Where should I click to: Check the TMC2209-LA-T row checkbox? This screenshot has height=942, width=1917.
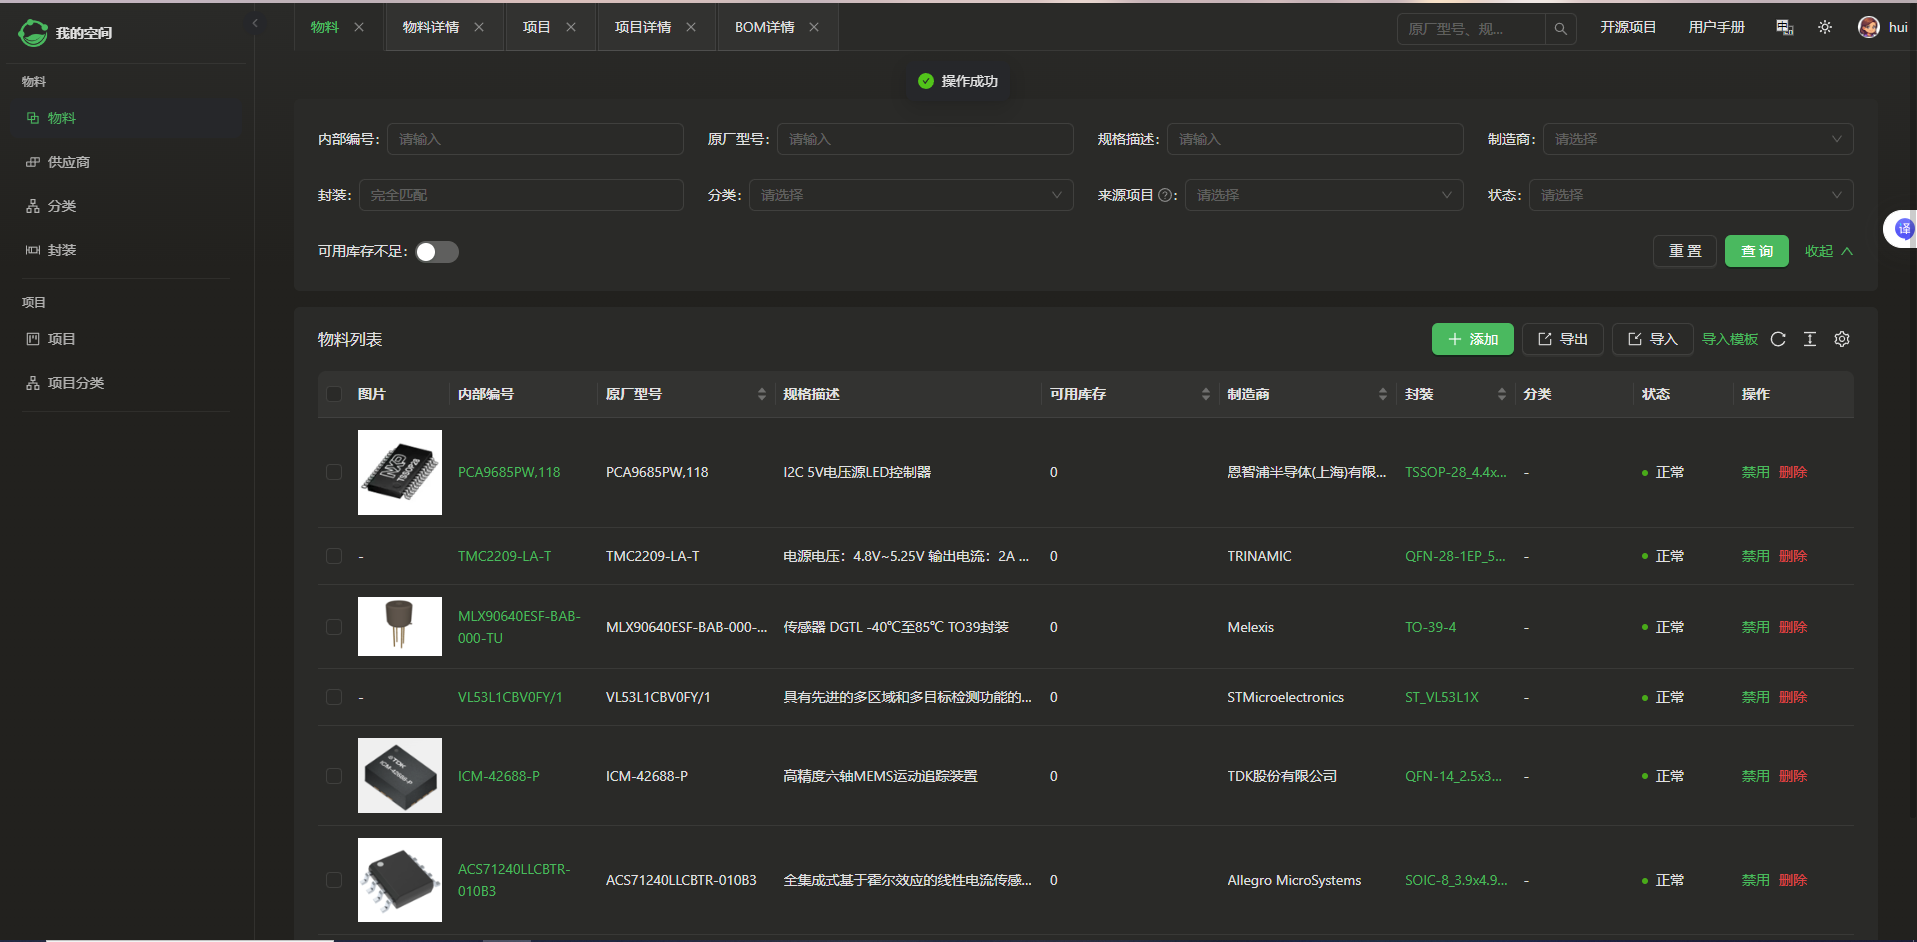[x=334, y=556]
